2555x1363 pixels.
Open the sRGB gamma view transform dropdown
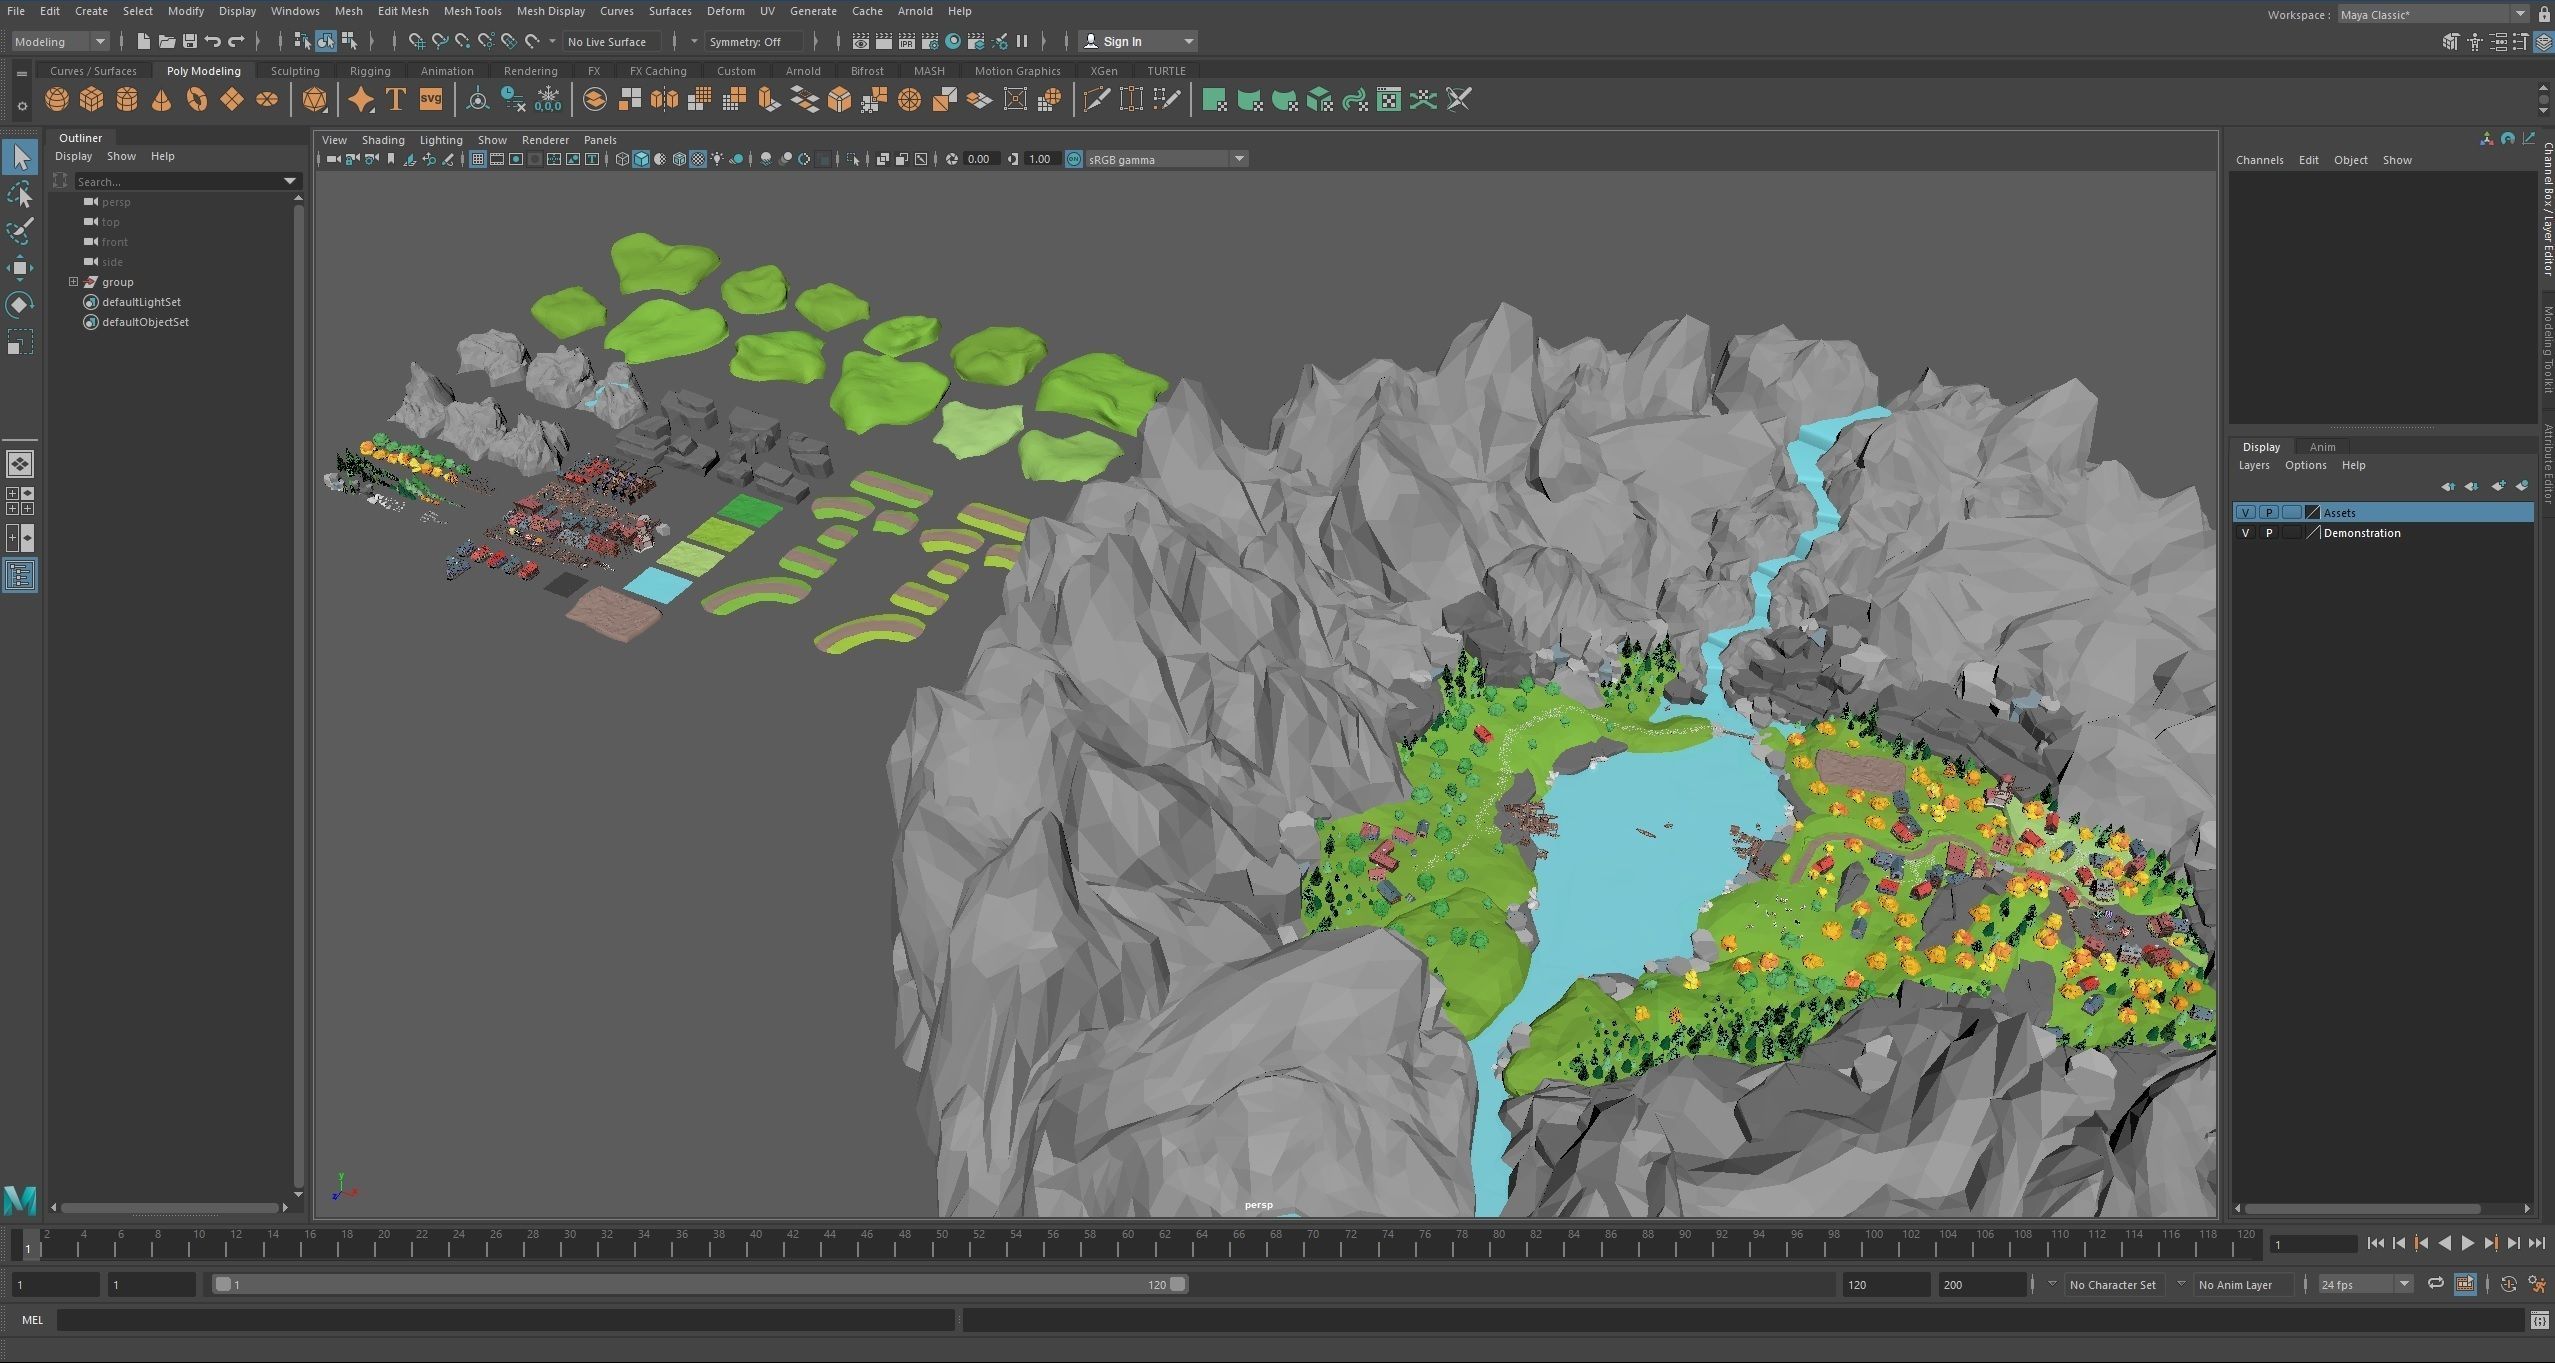coord(1239,159)
